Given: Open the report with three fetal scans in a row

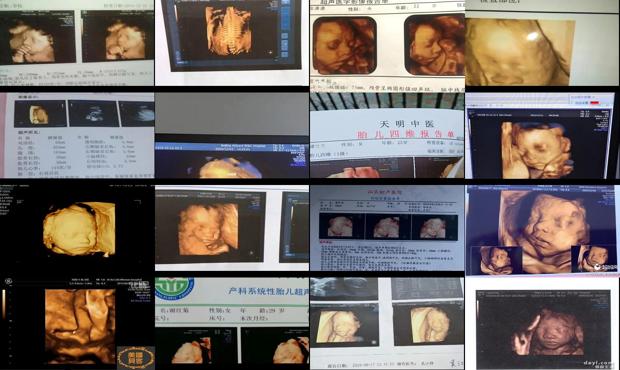Looking at the screenshot, I should pos(387,228).
